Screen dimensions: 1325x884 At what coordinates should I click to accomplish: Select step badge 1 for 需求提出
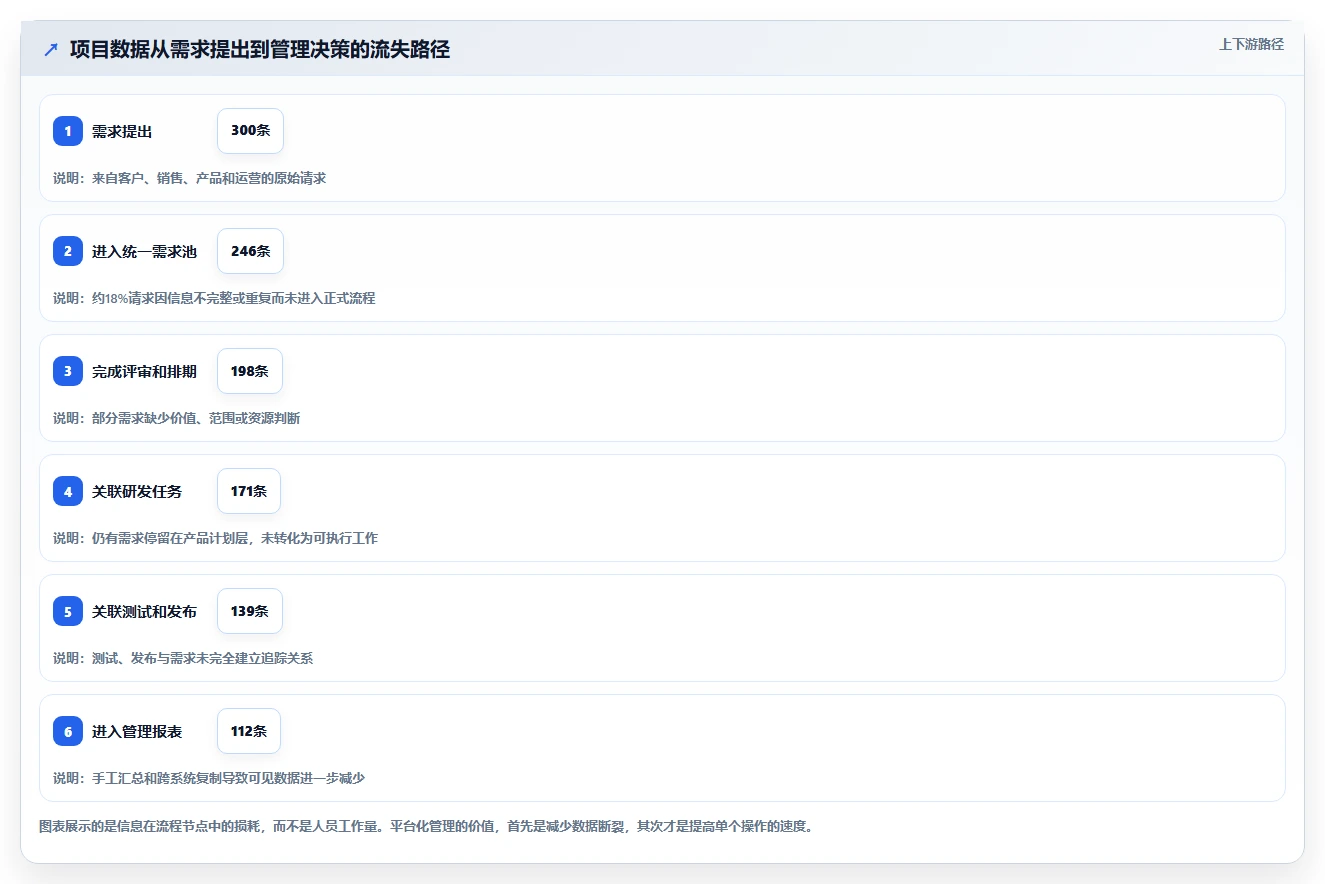(68, 131)
